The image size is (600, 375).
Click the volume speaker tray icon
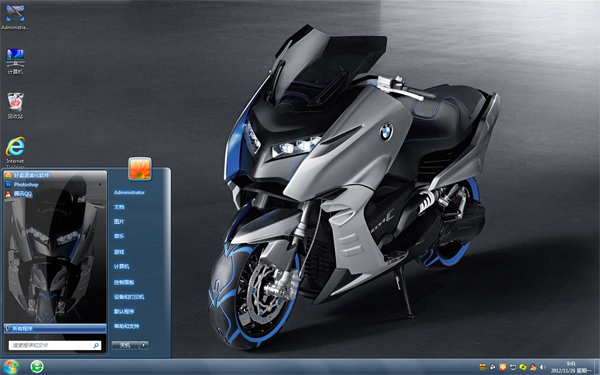(x=543, y=367)
